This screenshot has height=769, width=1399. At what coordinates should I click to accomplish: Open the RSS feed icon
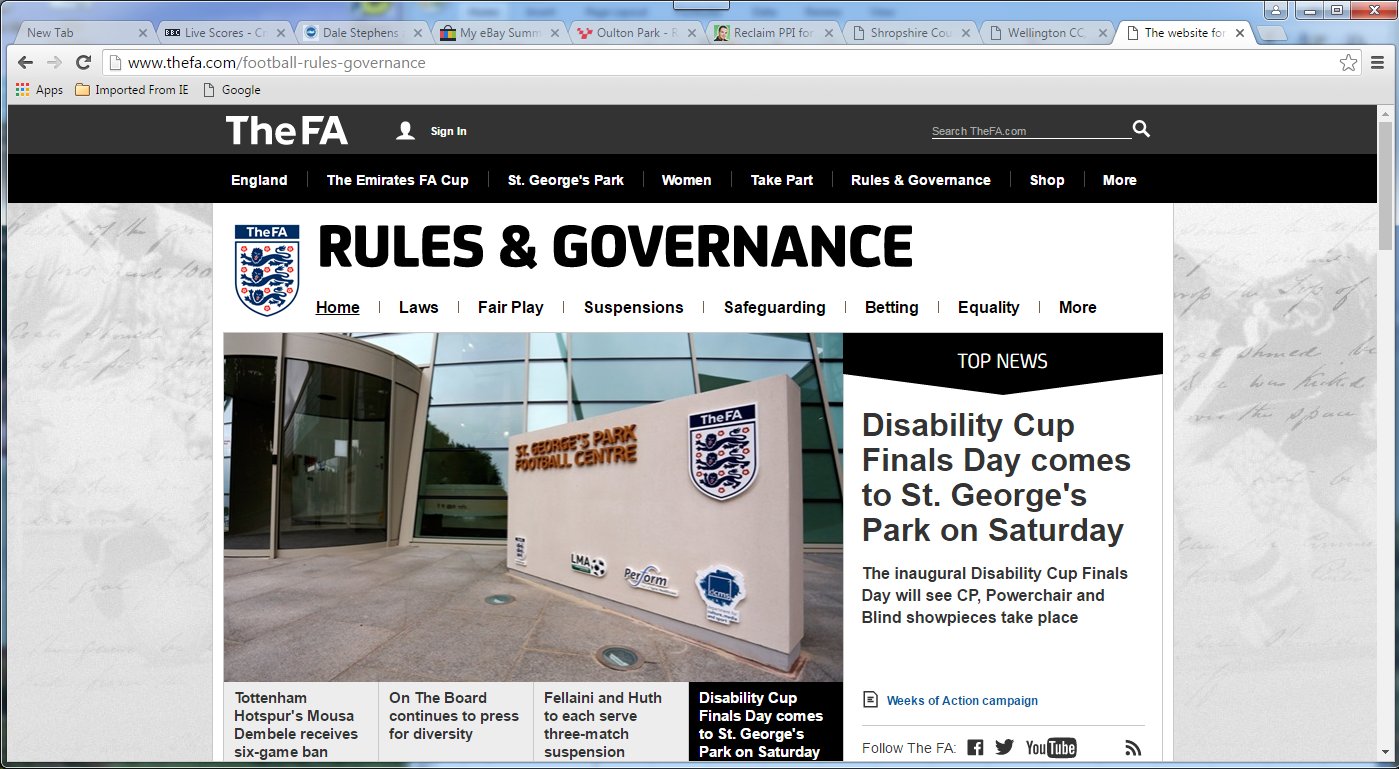point(1133,748)
